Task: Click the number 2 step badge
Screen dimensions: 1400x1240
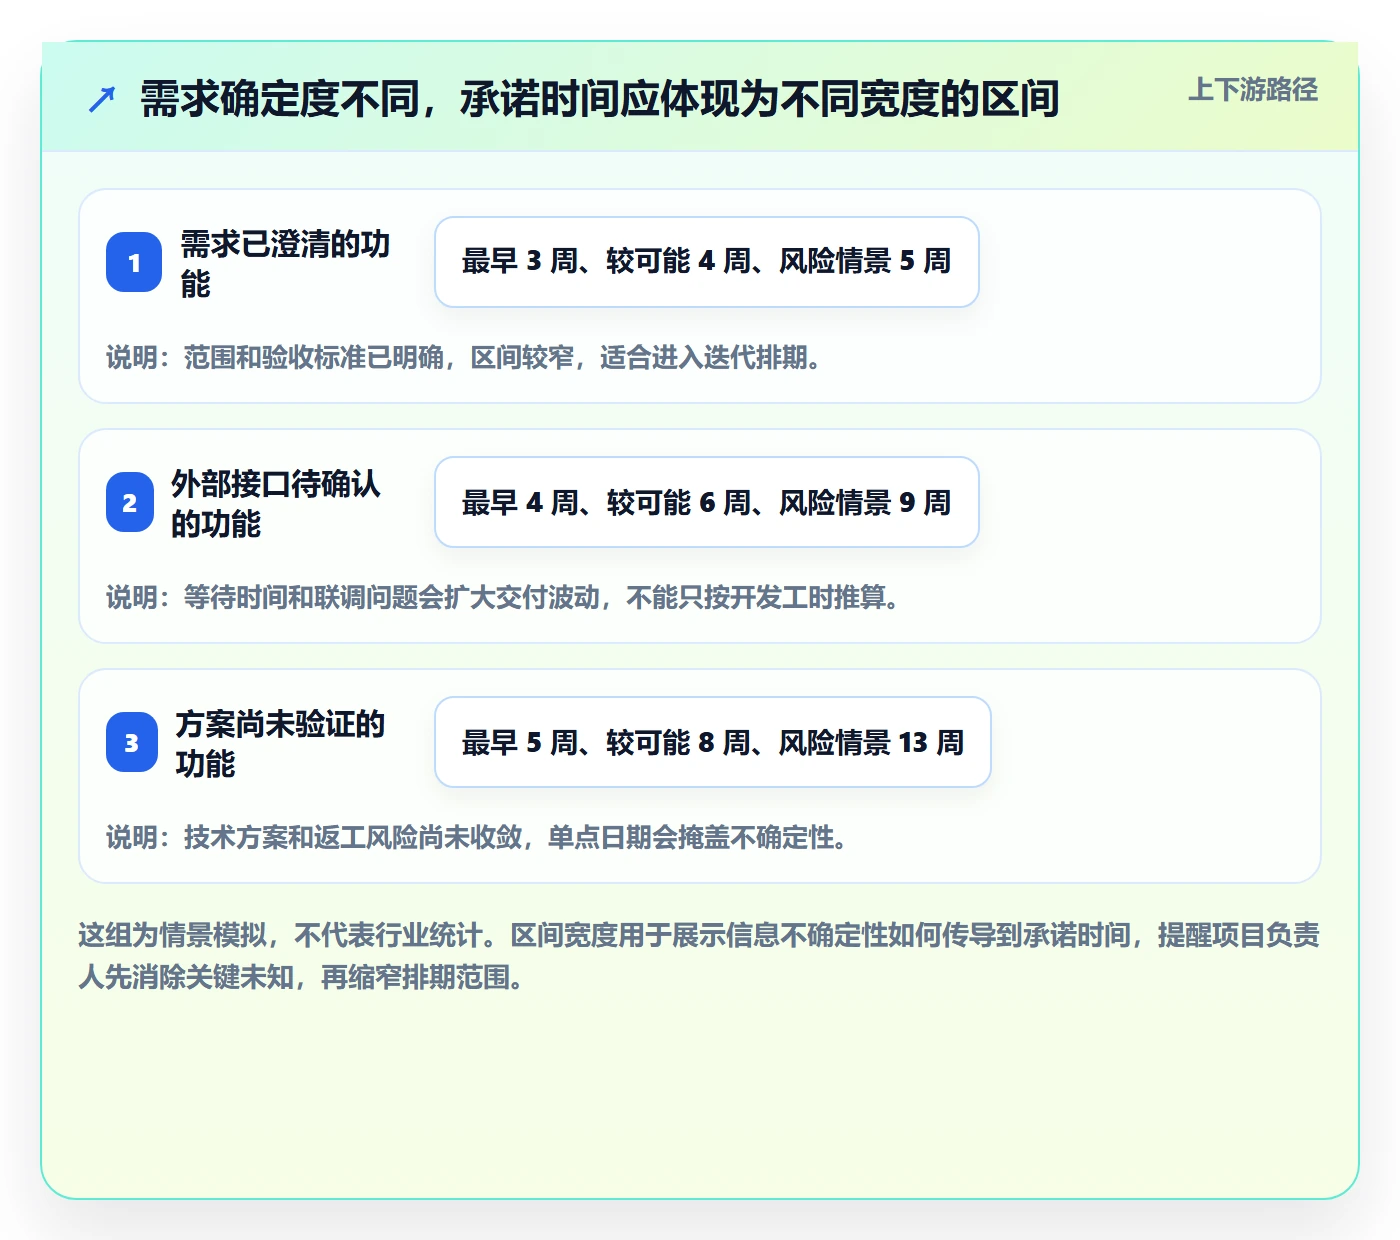Action: click(130, 502)
